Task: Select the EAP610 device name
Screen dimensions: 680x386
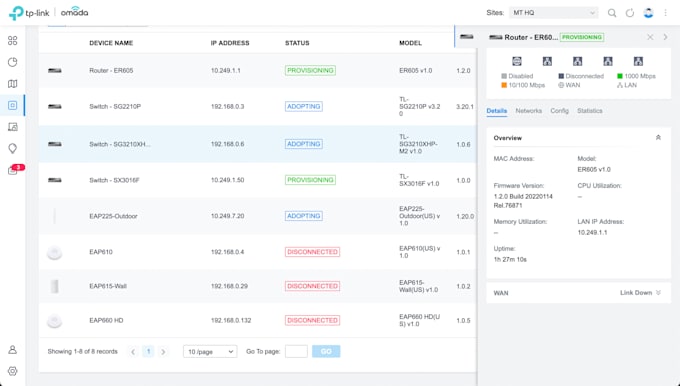Action: coord(101,252)
